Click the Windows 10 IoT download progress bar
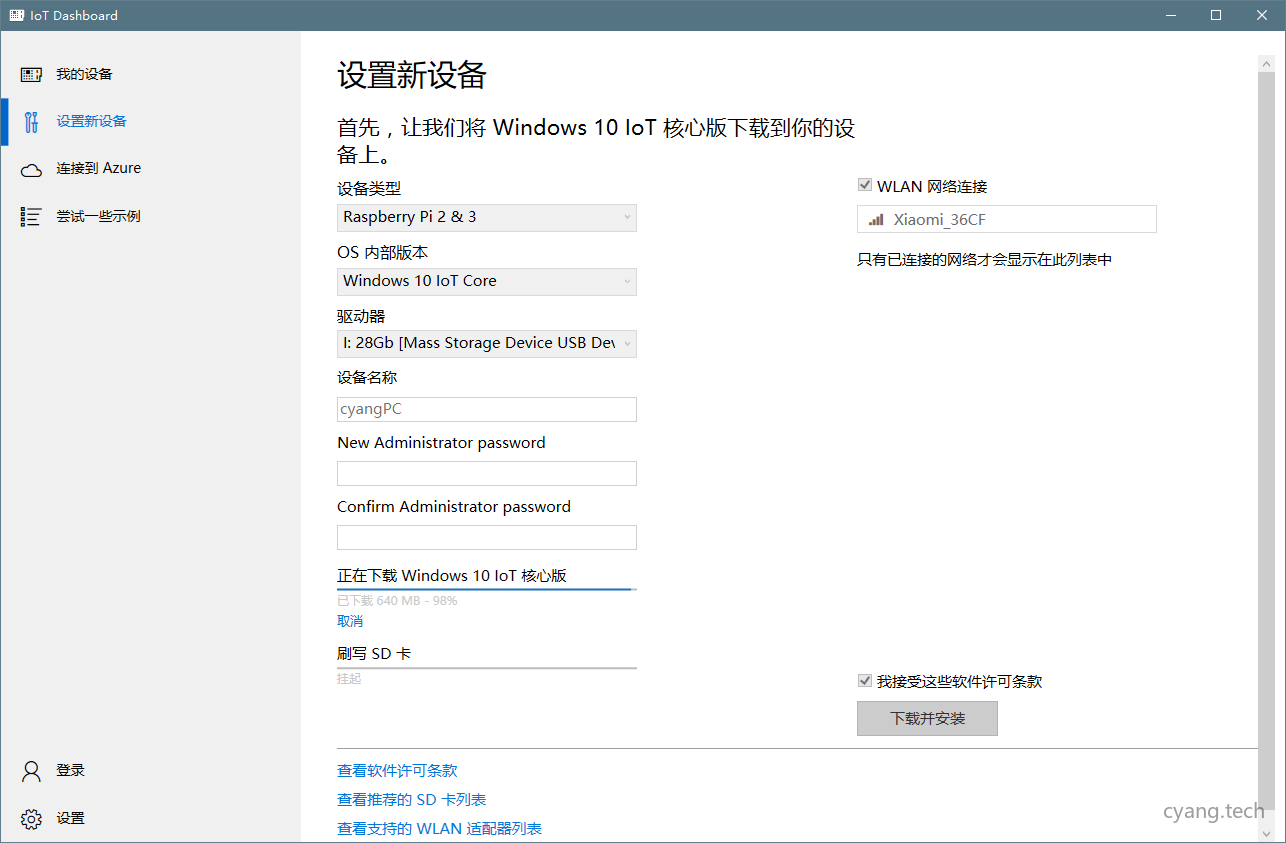 486,590
